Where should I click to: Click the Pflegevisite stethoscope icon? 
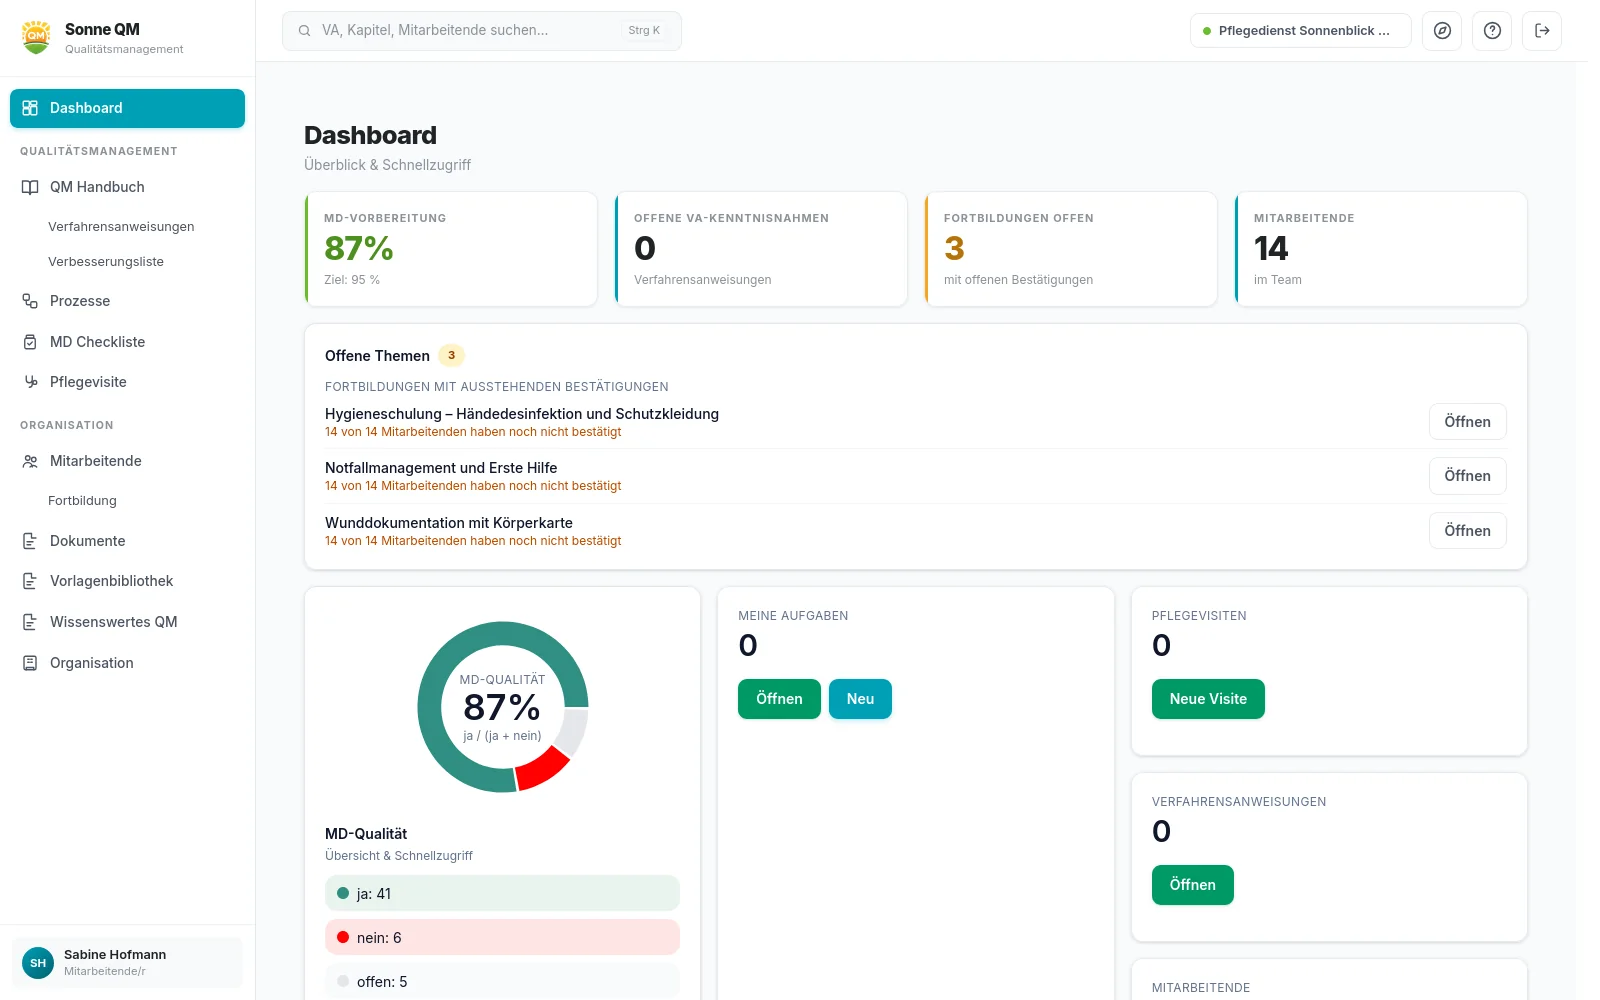tap(30, 382)
